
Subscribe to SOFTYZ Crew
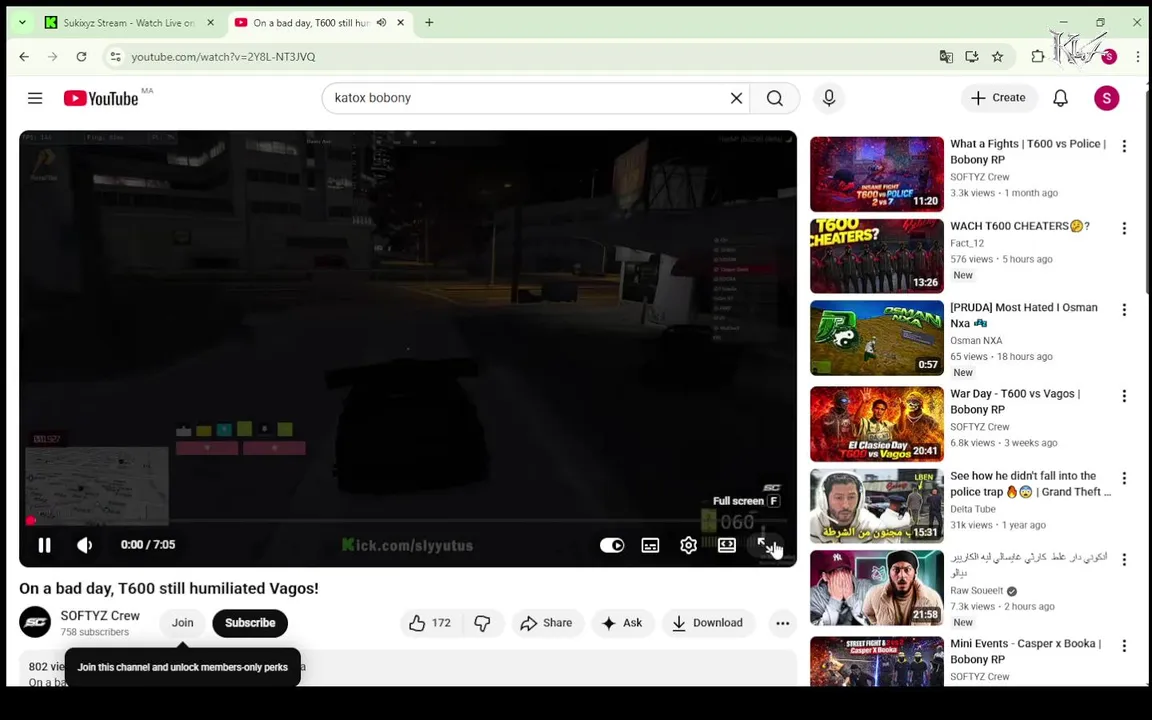[250, 623]
